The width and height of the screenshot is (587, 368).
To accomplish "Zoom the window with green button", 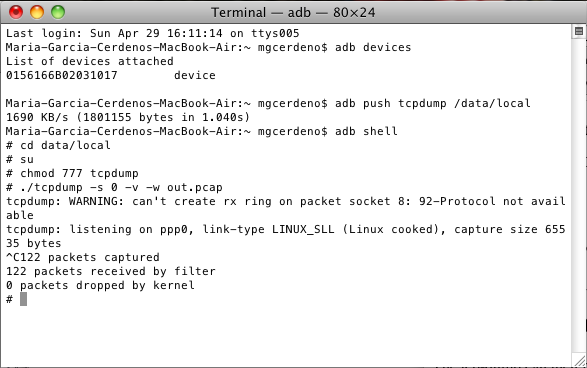I will 58,12.
